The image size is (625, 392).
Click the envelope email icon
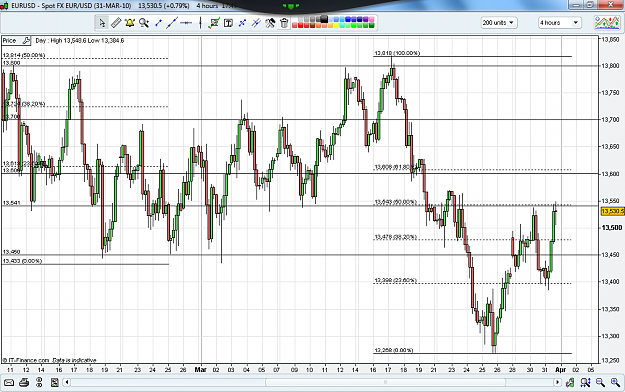9,382
